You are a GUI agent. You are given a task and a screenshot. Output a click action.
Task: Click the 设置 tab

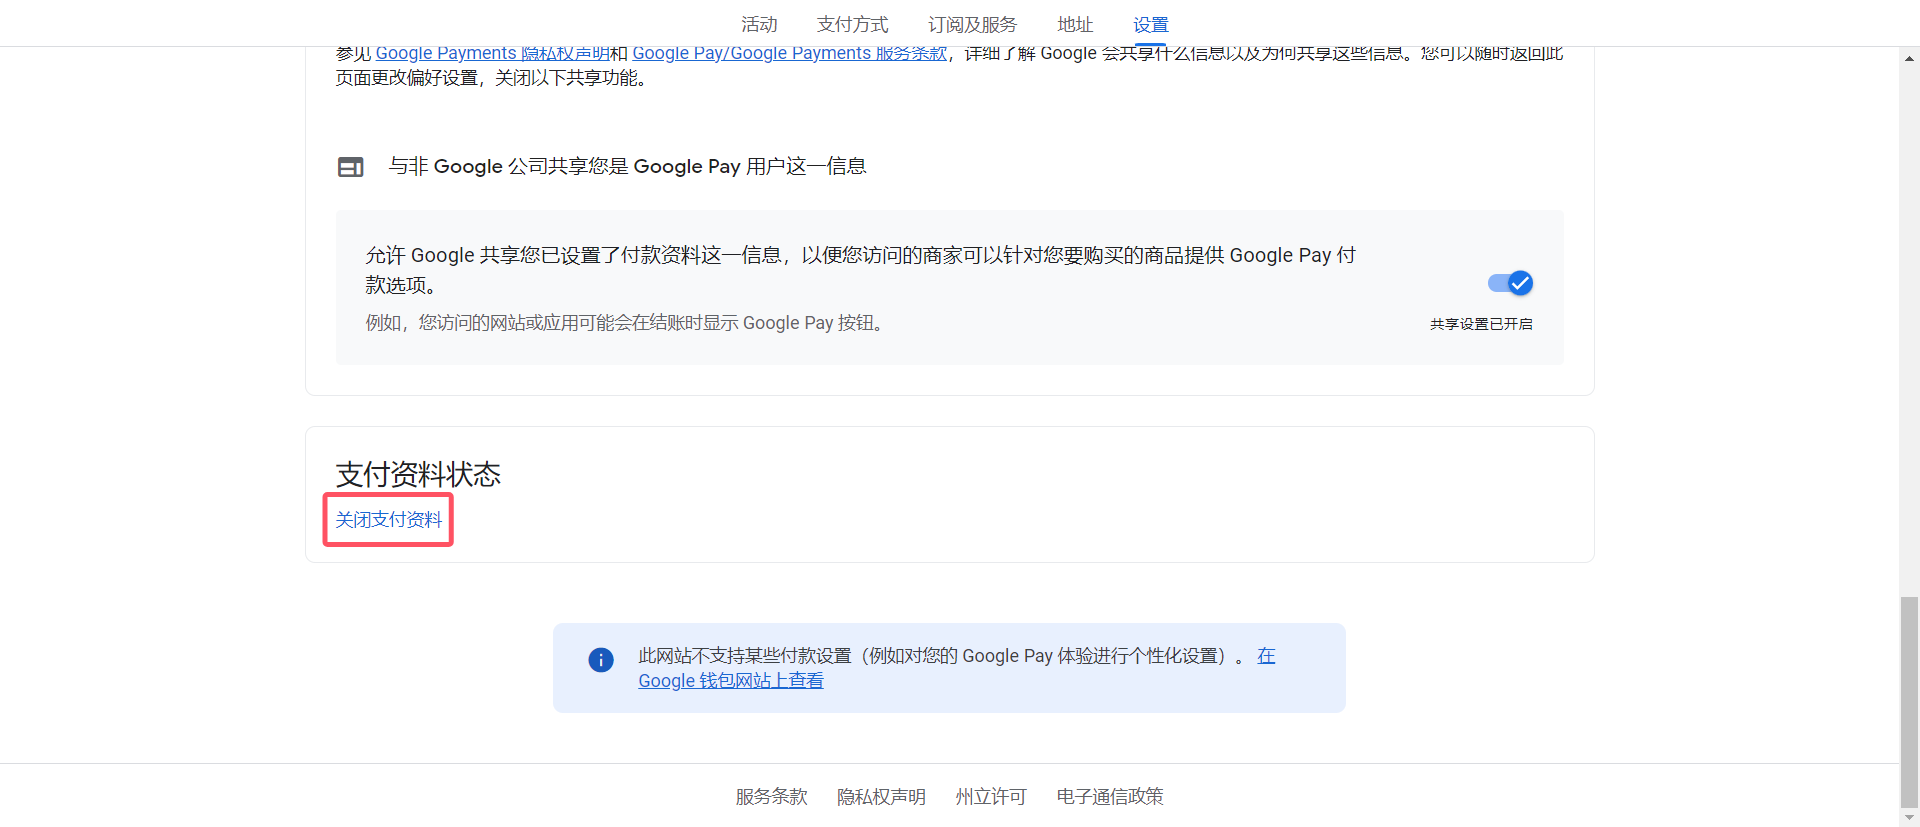click(x=1150, y=24)
